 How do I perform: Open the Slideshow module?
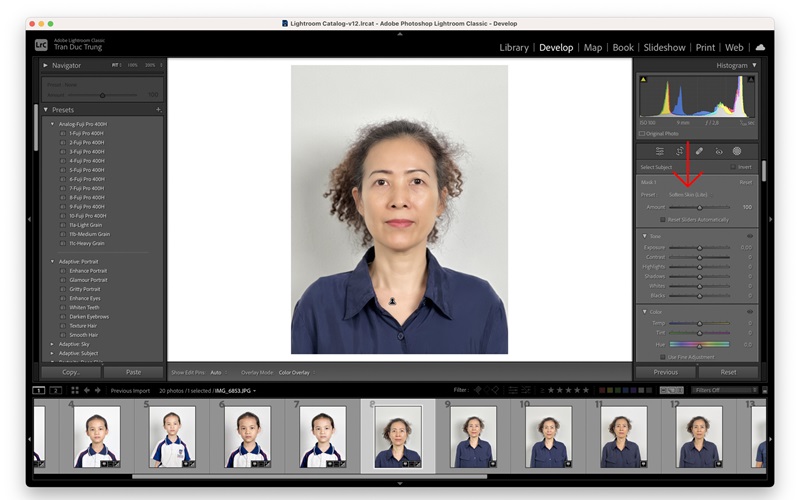click(664, 47)
